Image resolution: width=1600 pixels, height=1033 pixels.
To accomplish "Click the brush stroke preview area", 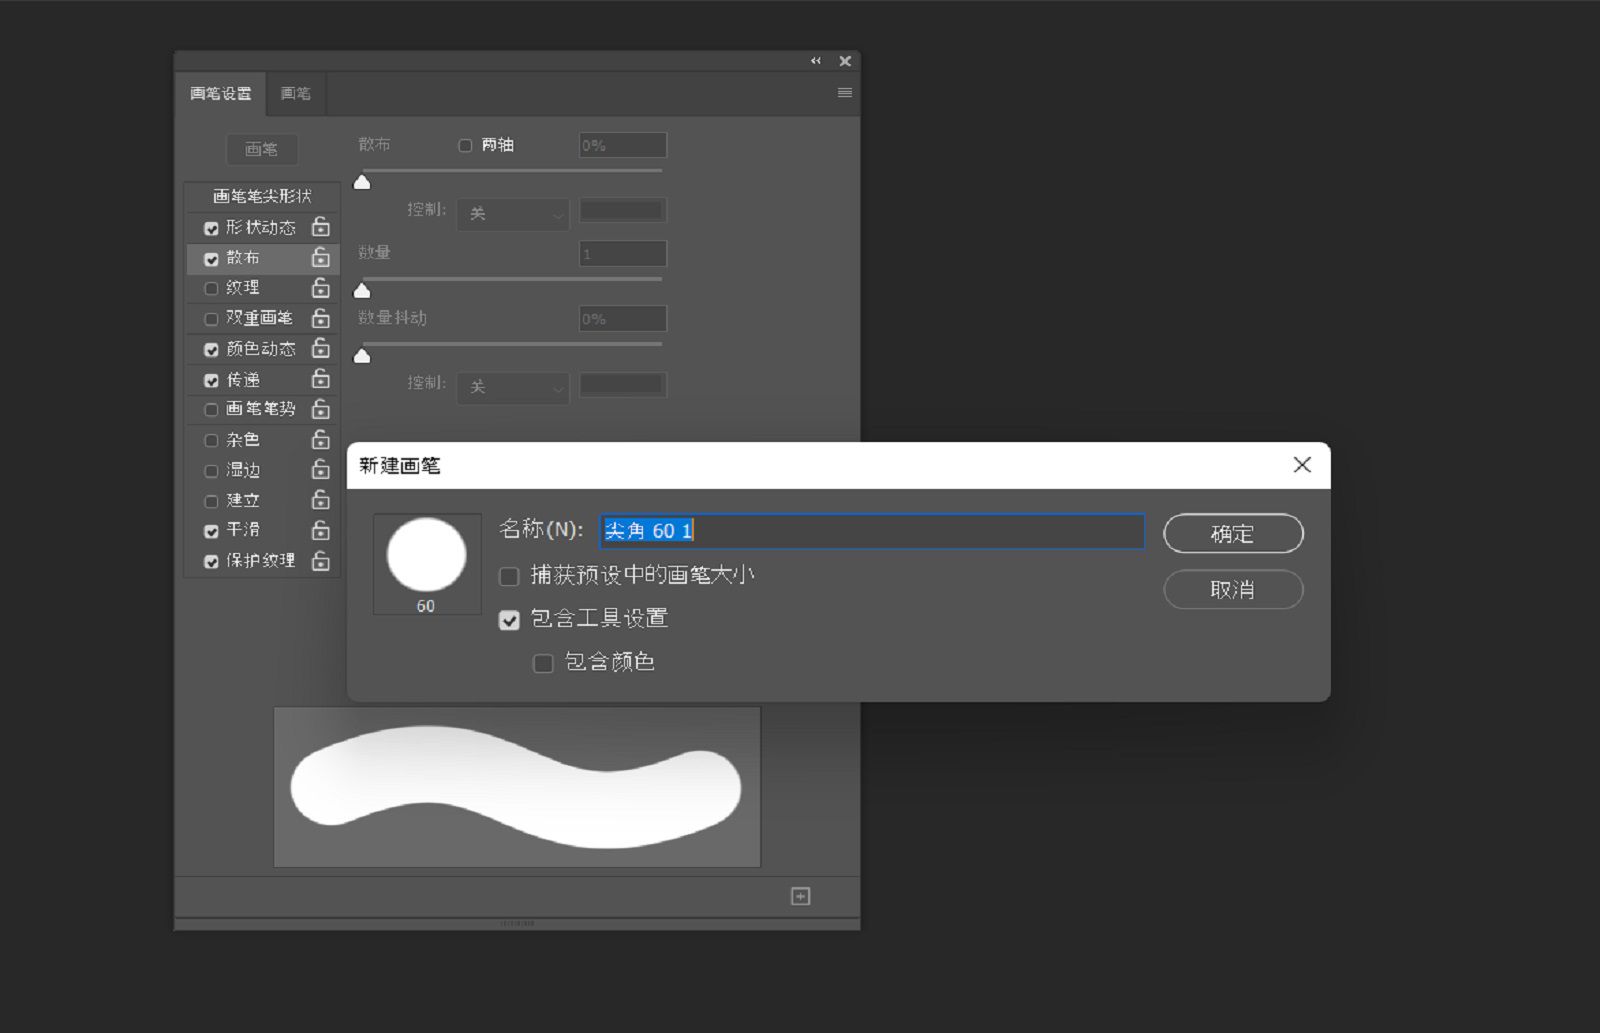I will pyautogui.click(x=517, y=787).
